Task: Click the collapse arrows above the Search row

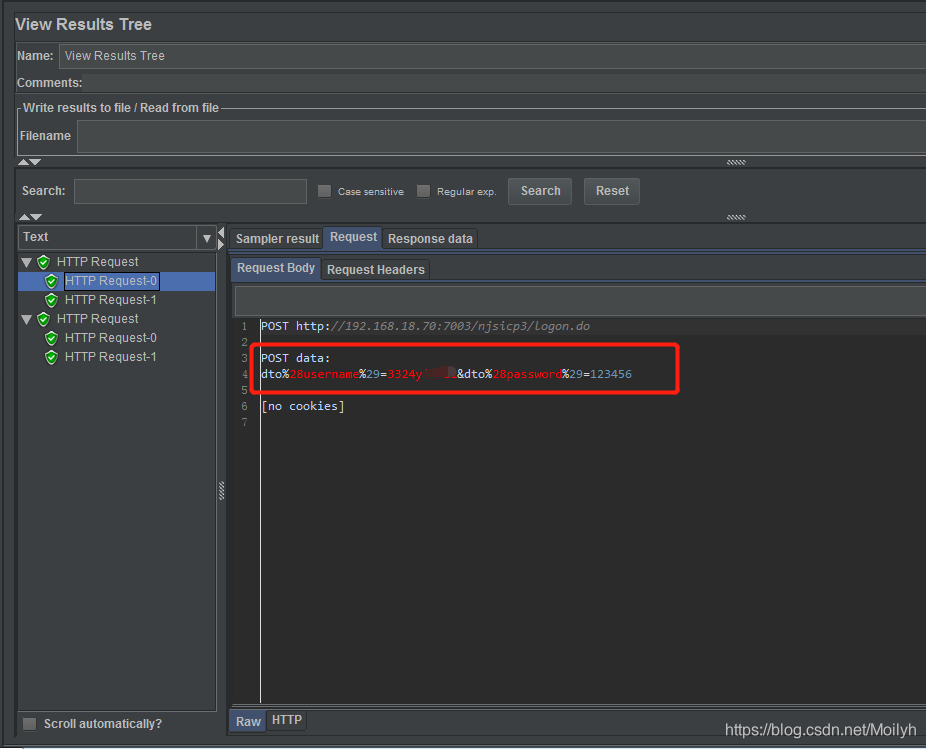Action: 30,162
